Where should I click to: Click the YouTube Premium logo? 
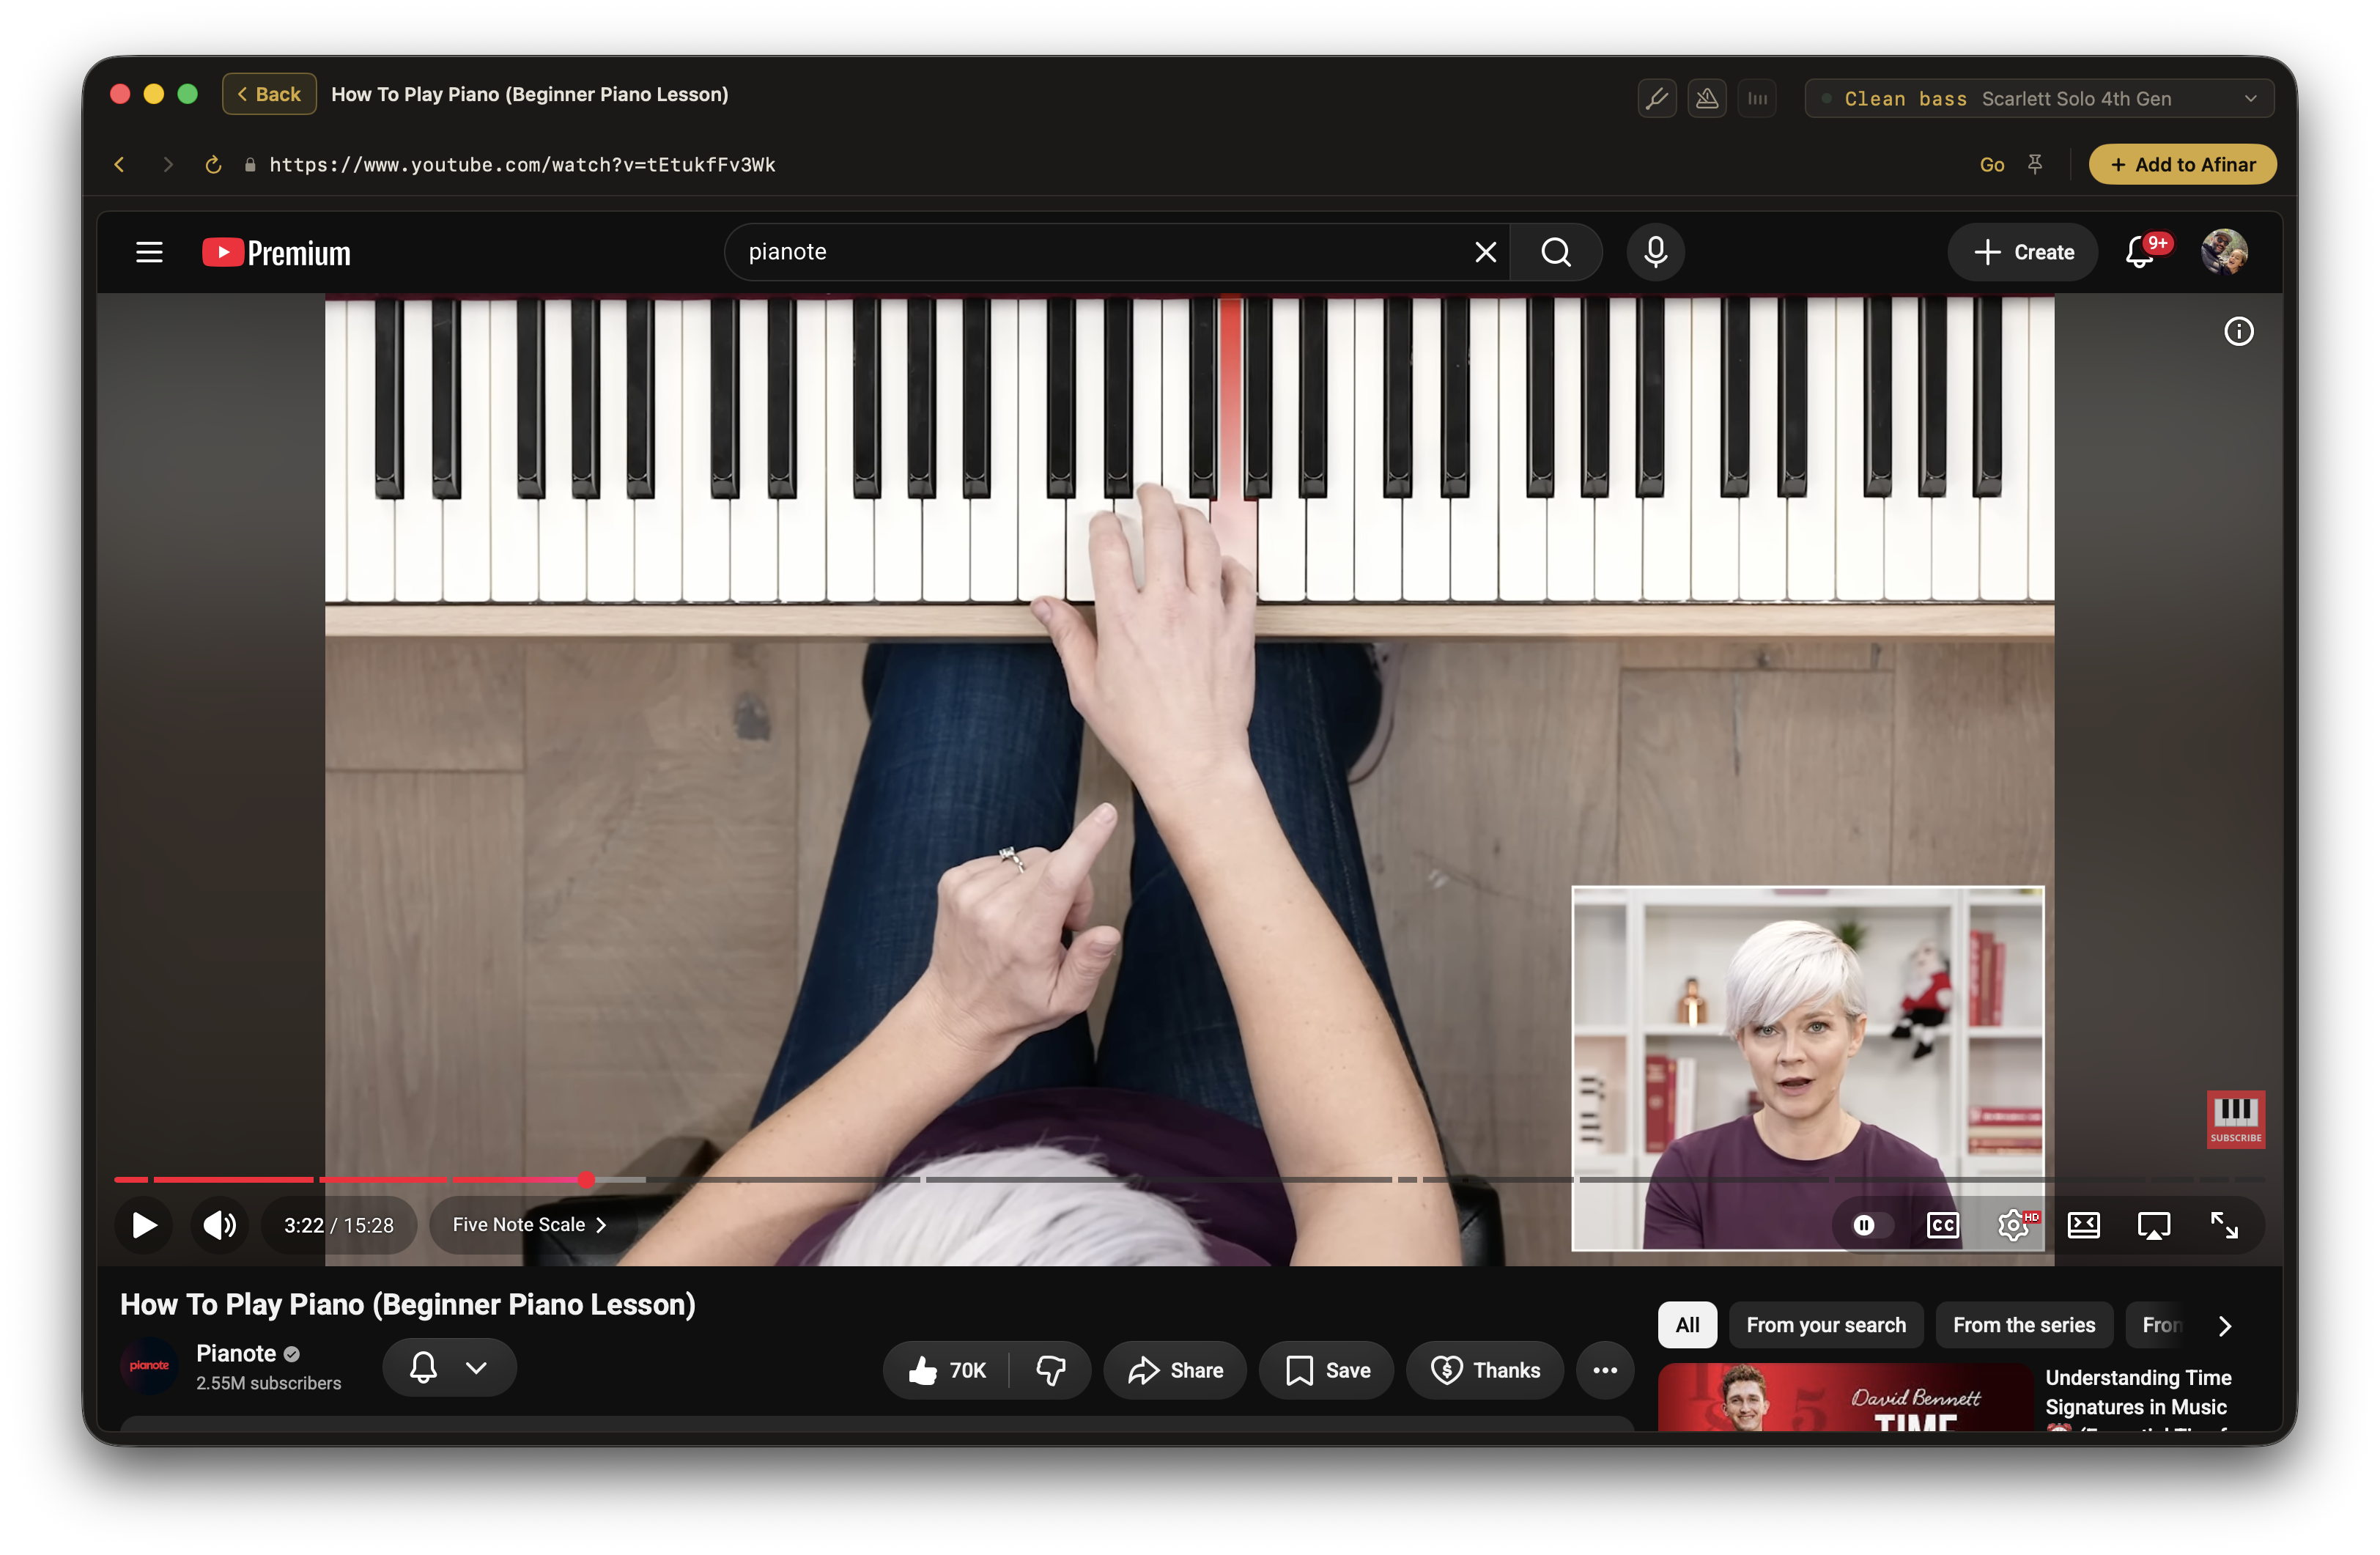[276, 252]
